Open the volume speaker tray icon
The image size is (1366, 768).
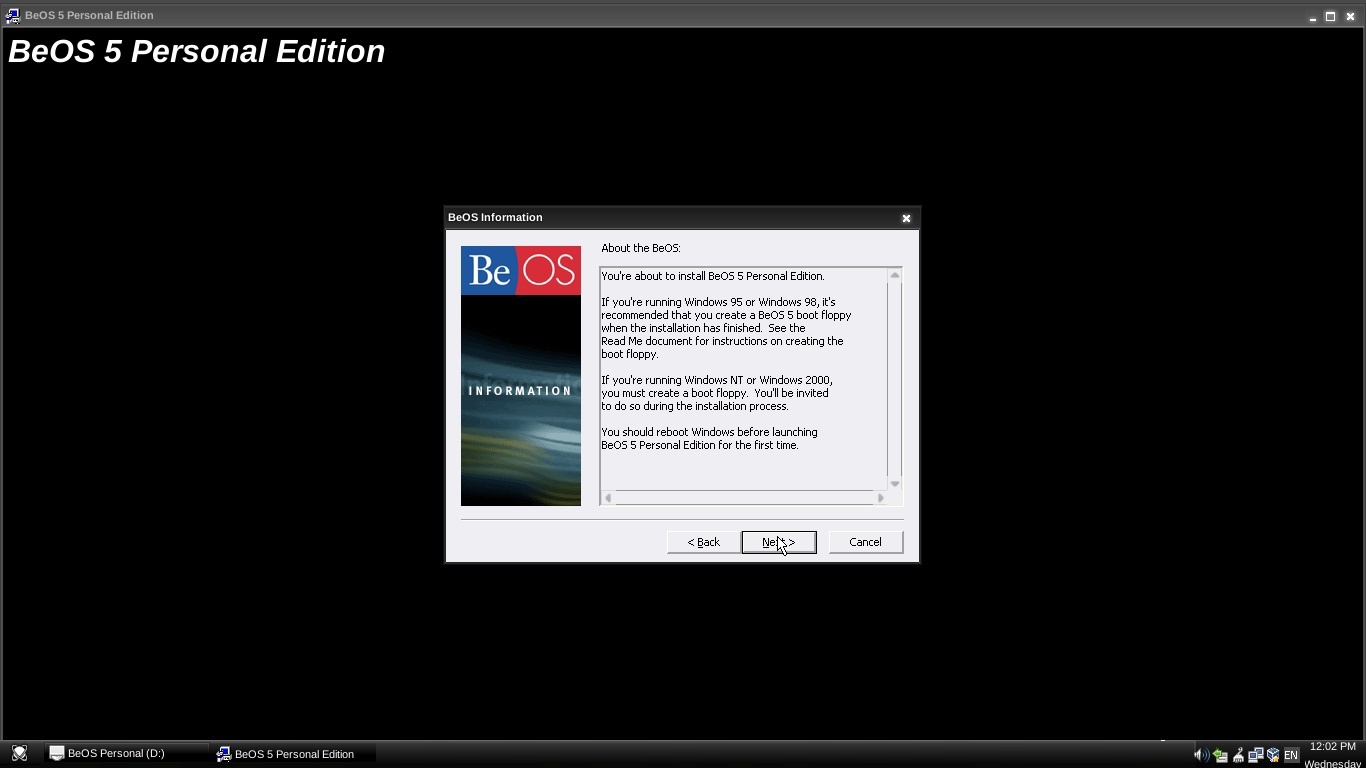pos(1201,755)
